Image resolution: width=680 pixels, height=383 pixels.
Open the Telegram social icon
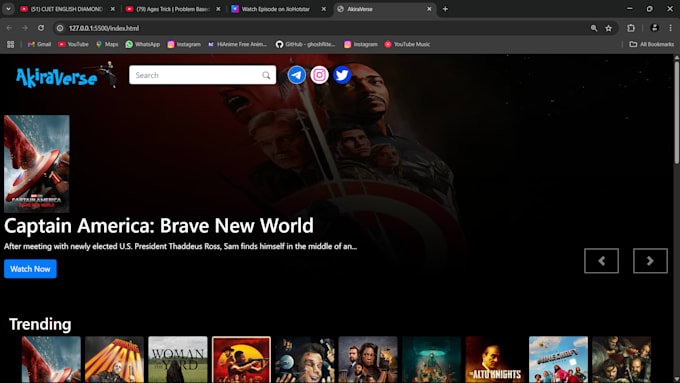tap(297, 75)
